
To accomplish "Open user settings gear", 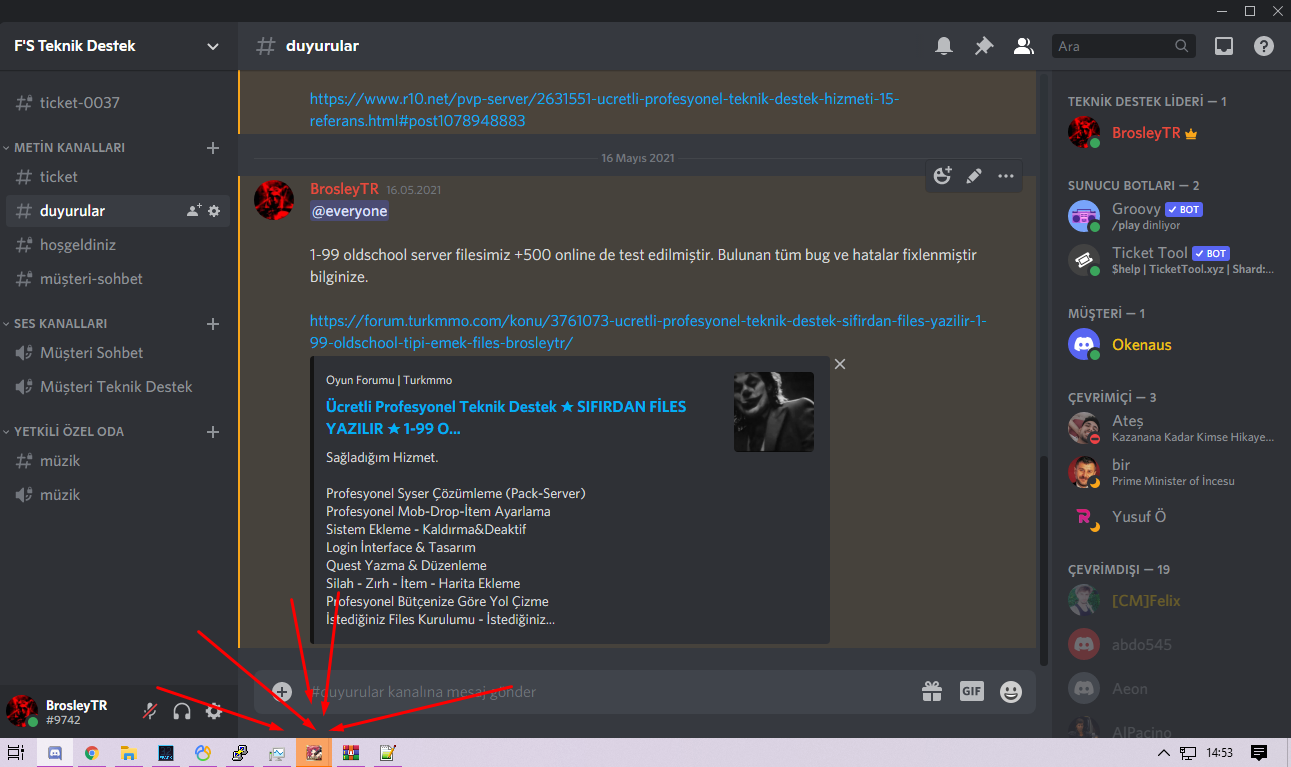I will (x=214, y=712).
